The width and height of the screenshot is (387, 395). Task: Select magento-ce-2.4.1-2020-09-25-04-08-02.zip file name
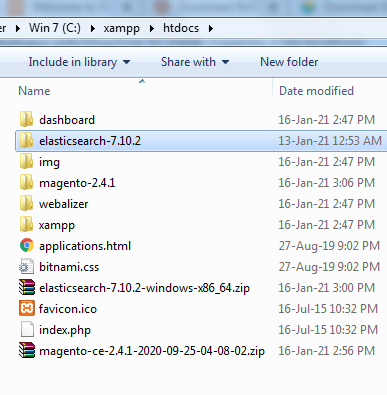152,351
